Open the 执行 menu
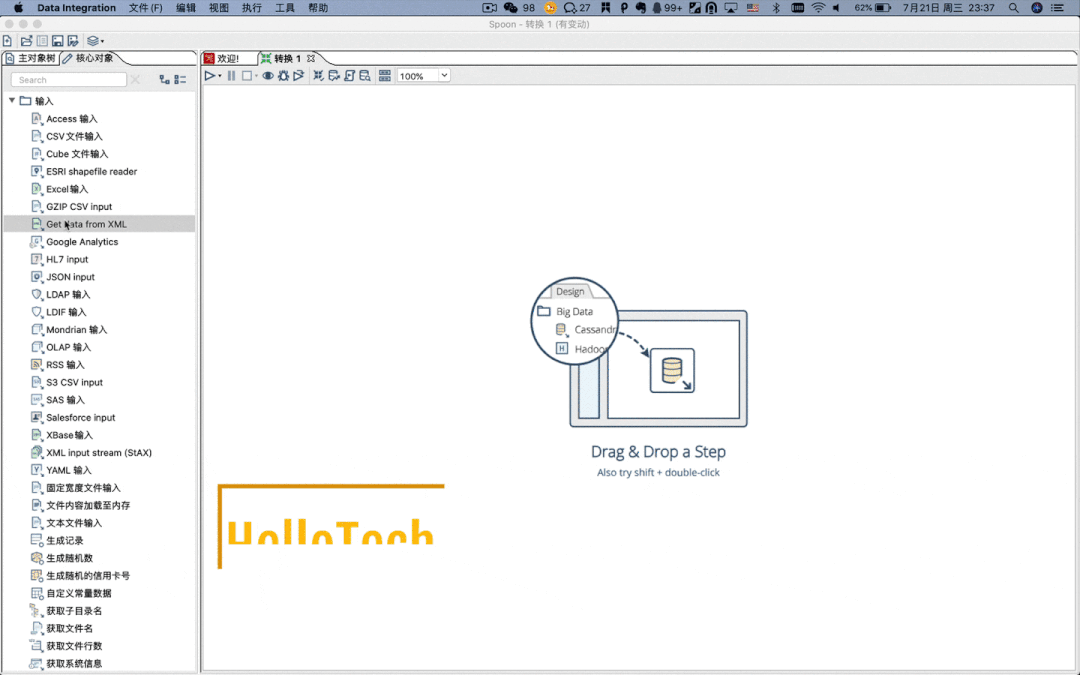1080x675 pixels. pyautogui.click(x=251, y=8)
